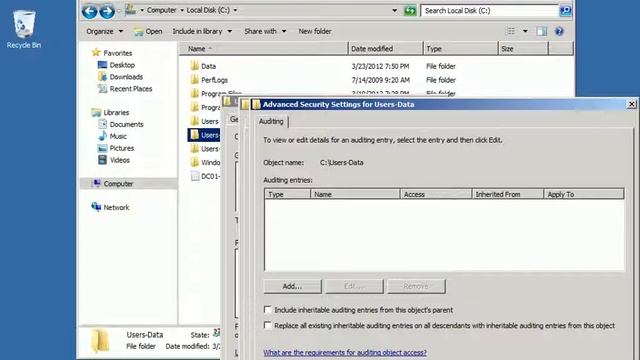Expand the view options dropdown arrow
Screen dimensions: 640x360
click(525, 31)
